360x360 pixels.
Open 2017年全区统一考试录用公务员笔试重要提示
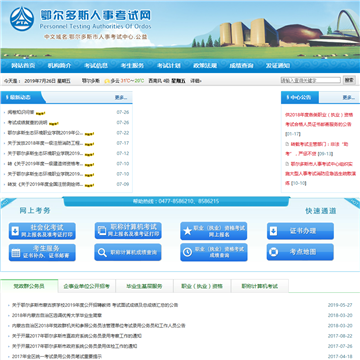tap(57, 356)
